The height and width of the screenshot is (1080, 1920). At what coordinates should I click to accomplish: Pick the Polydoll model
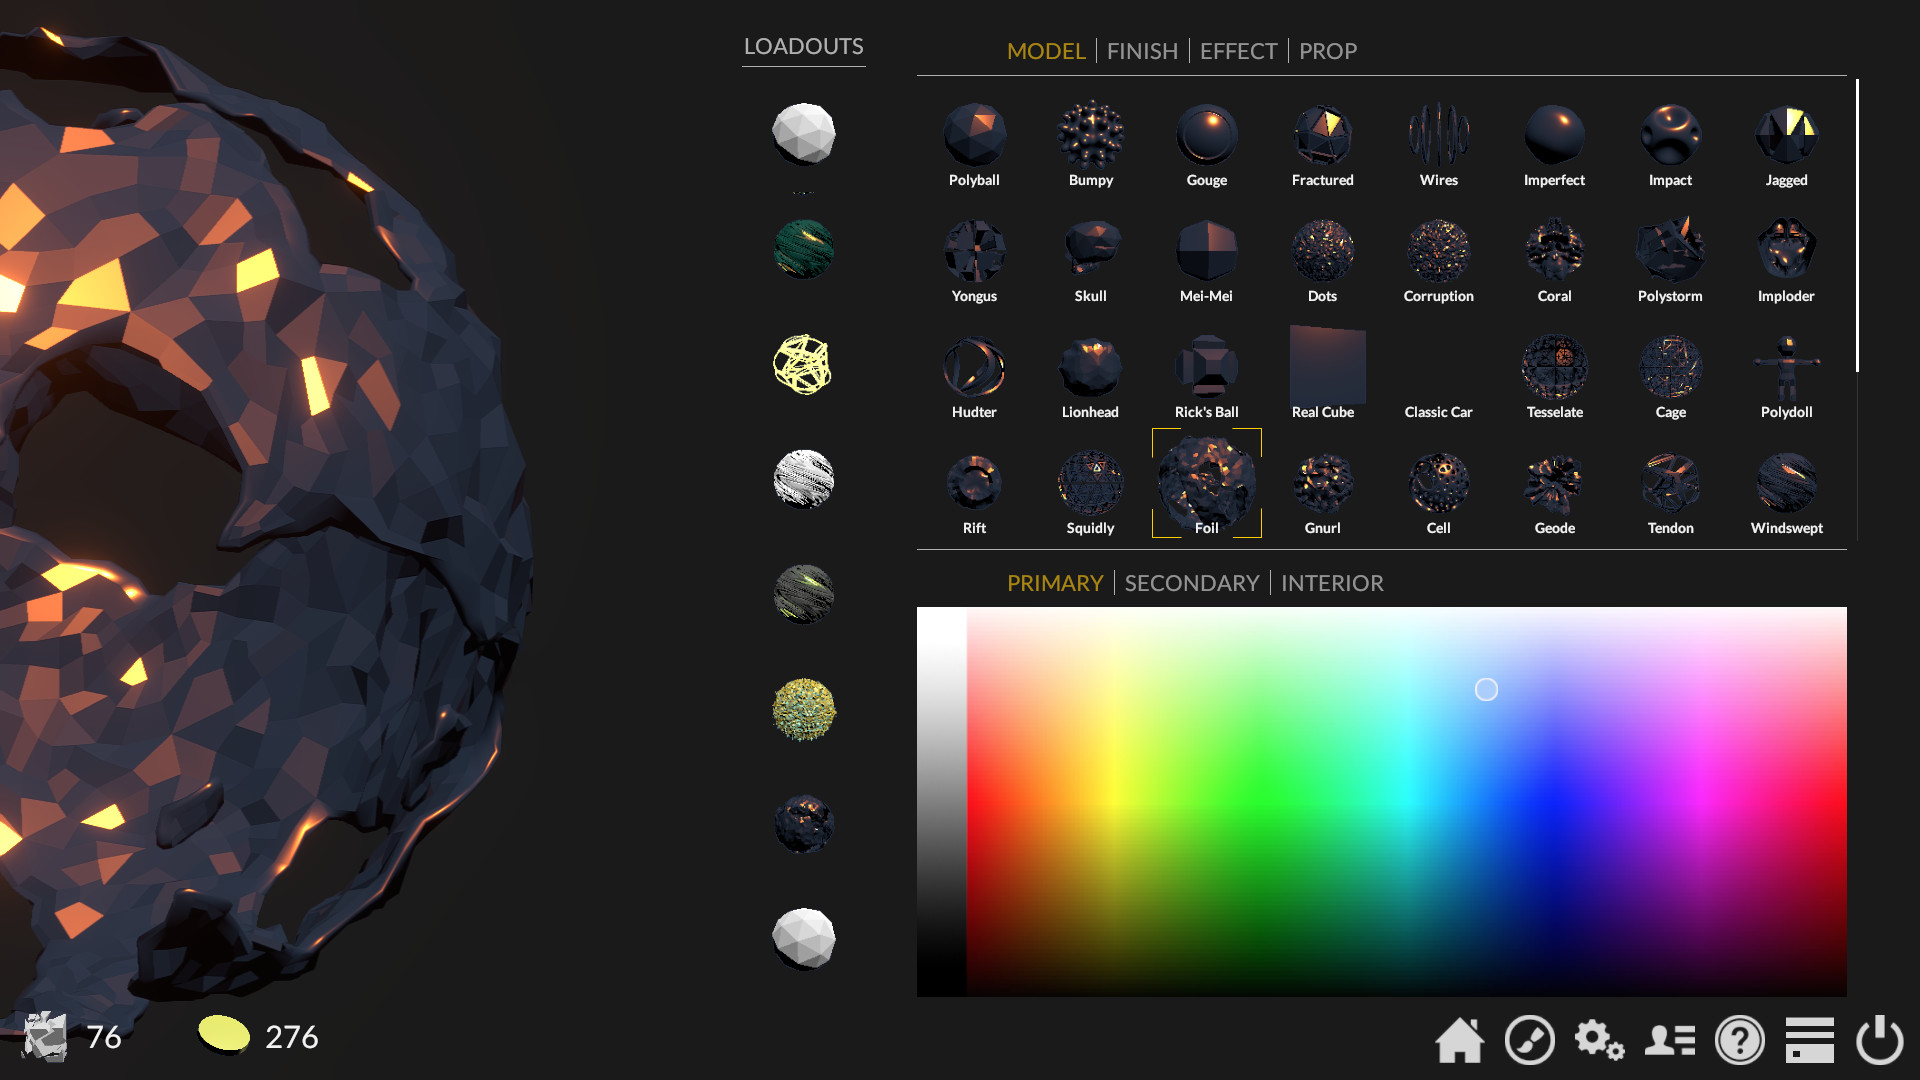1786,367
